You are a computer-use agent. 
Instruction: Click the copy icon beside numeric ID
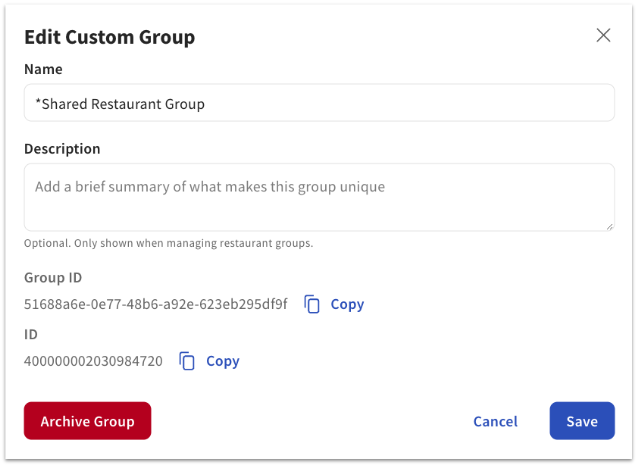tap(187, 361)
